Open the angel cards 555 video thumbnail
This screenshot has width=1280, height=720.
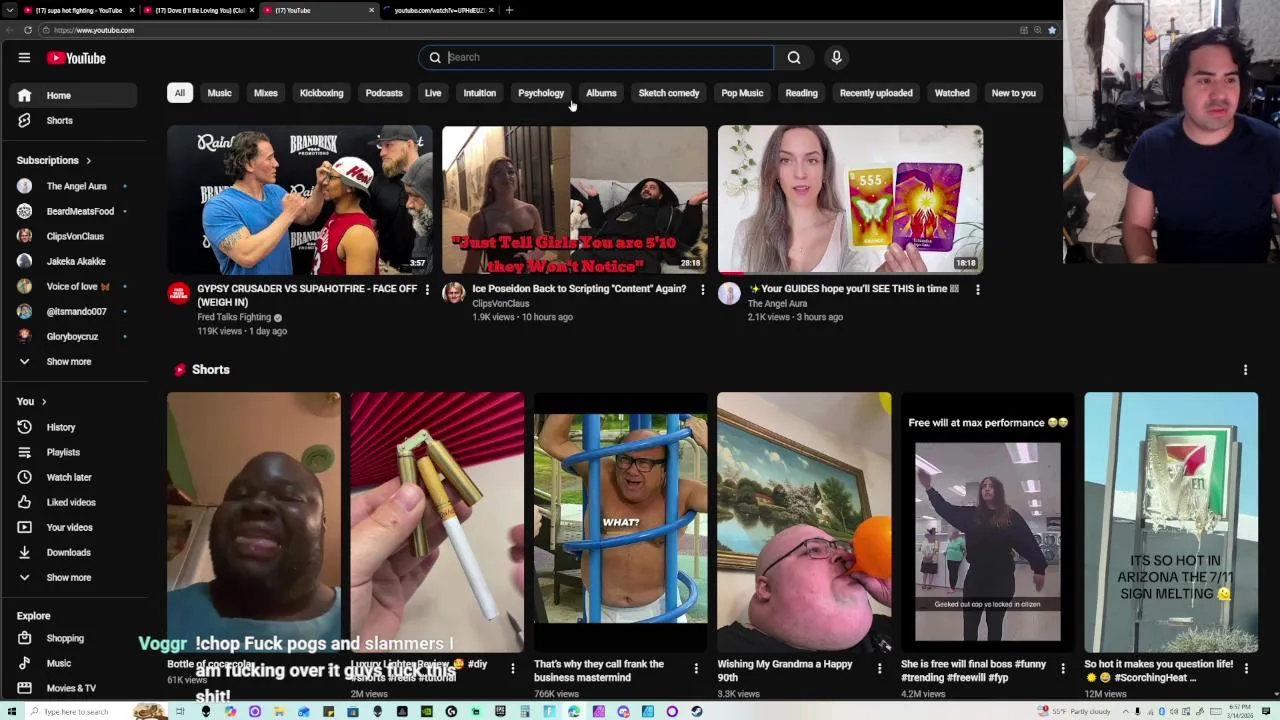pyautogui.click(x=850, y=199)
